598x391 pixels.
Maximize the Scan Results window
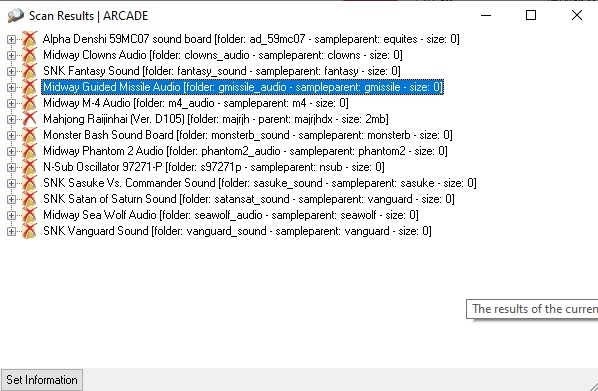pyautogui.click(x=531, y=16)
